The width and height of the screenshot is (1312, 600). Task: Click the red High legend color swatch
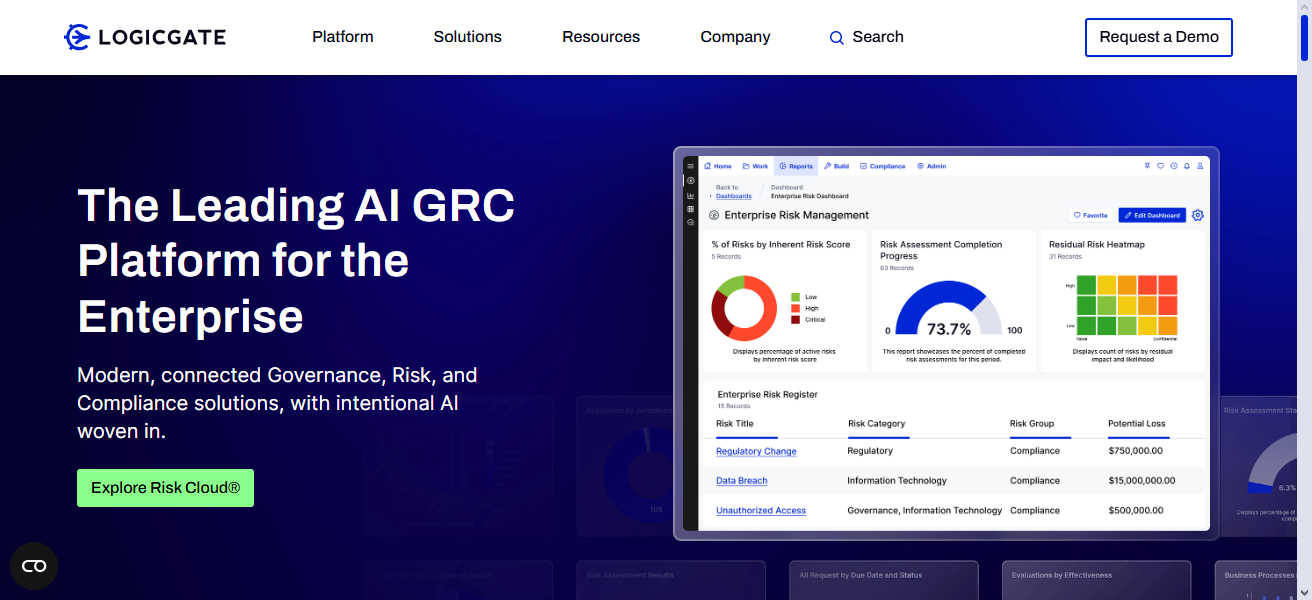point(795,308)
